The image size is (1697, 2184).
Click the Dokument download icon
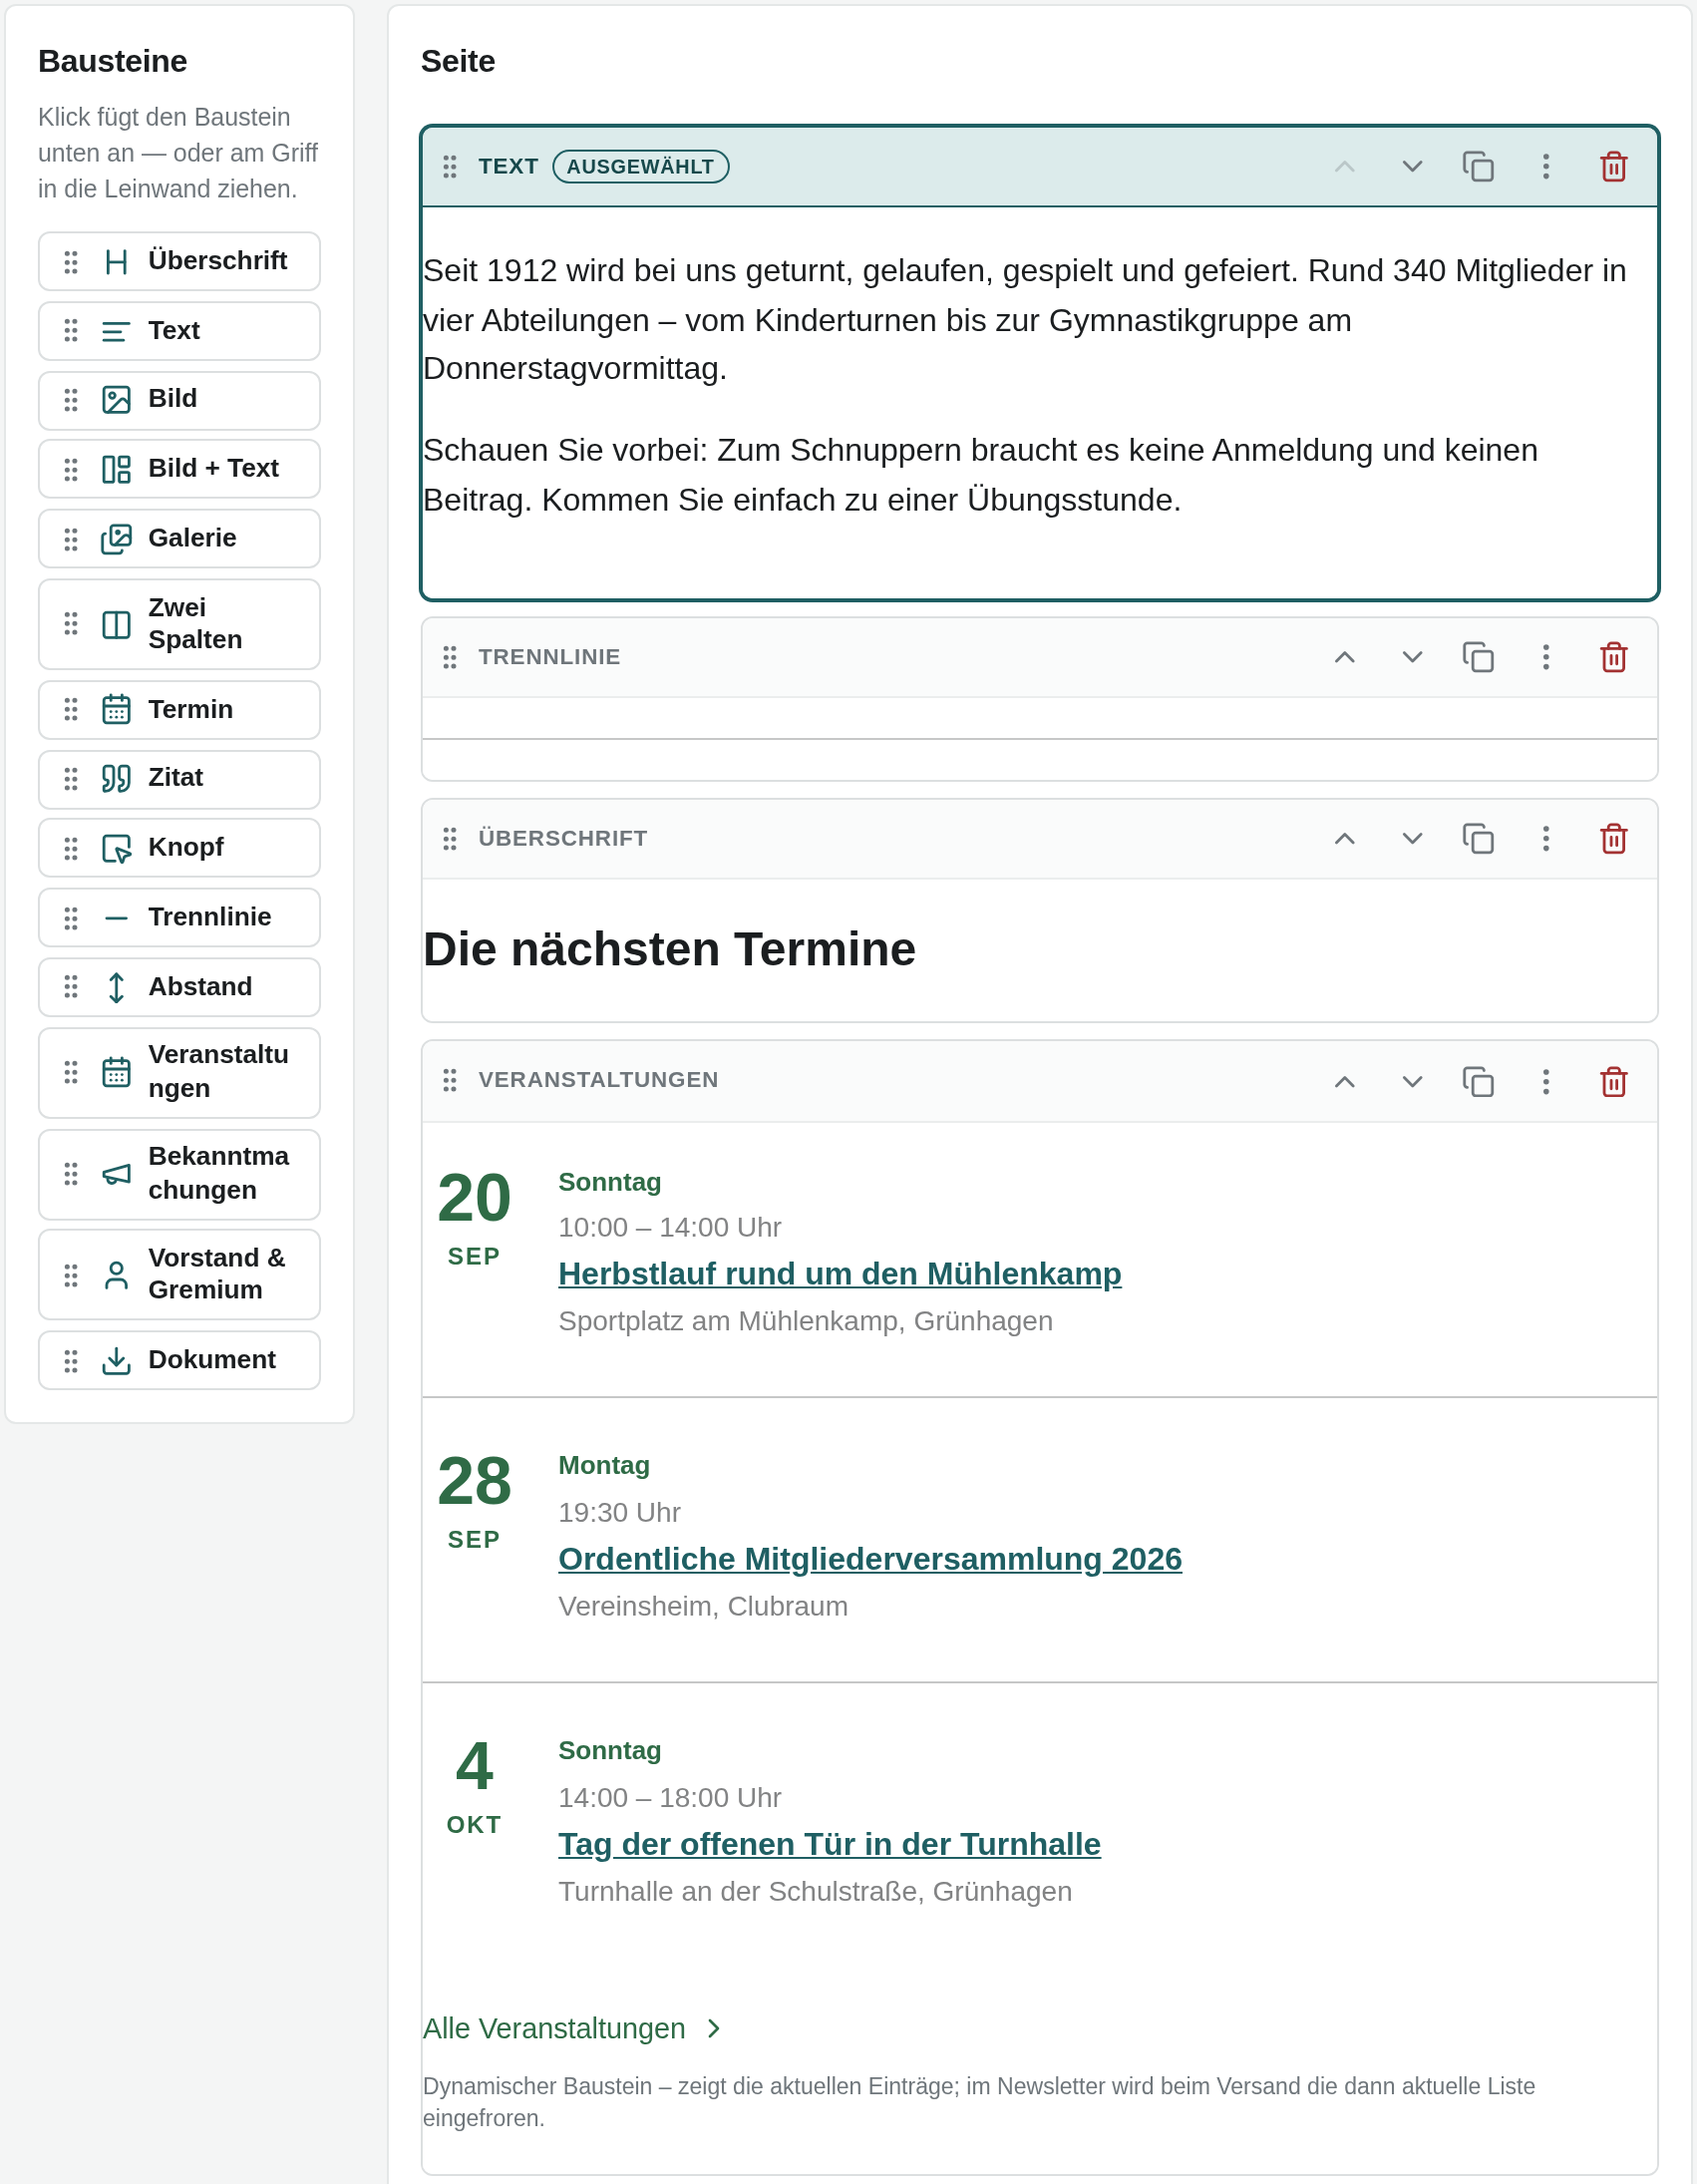[117, 1360]
